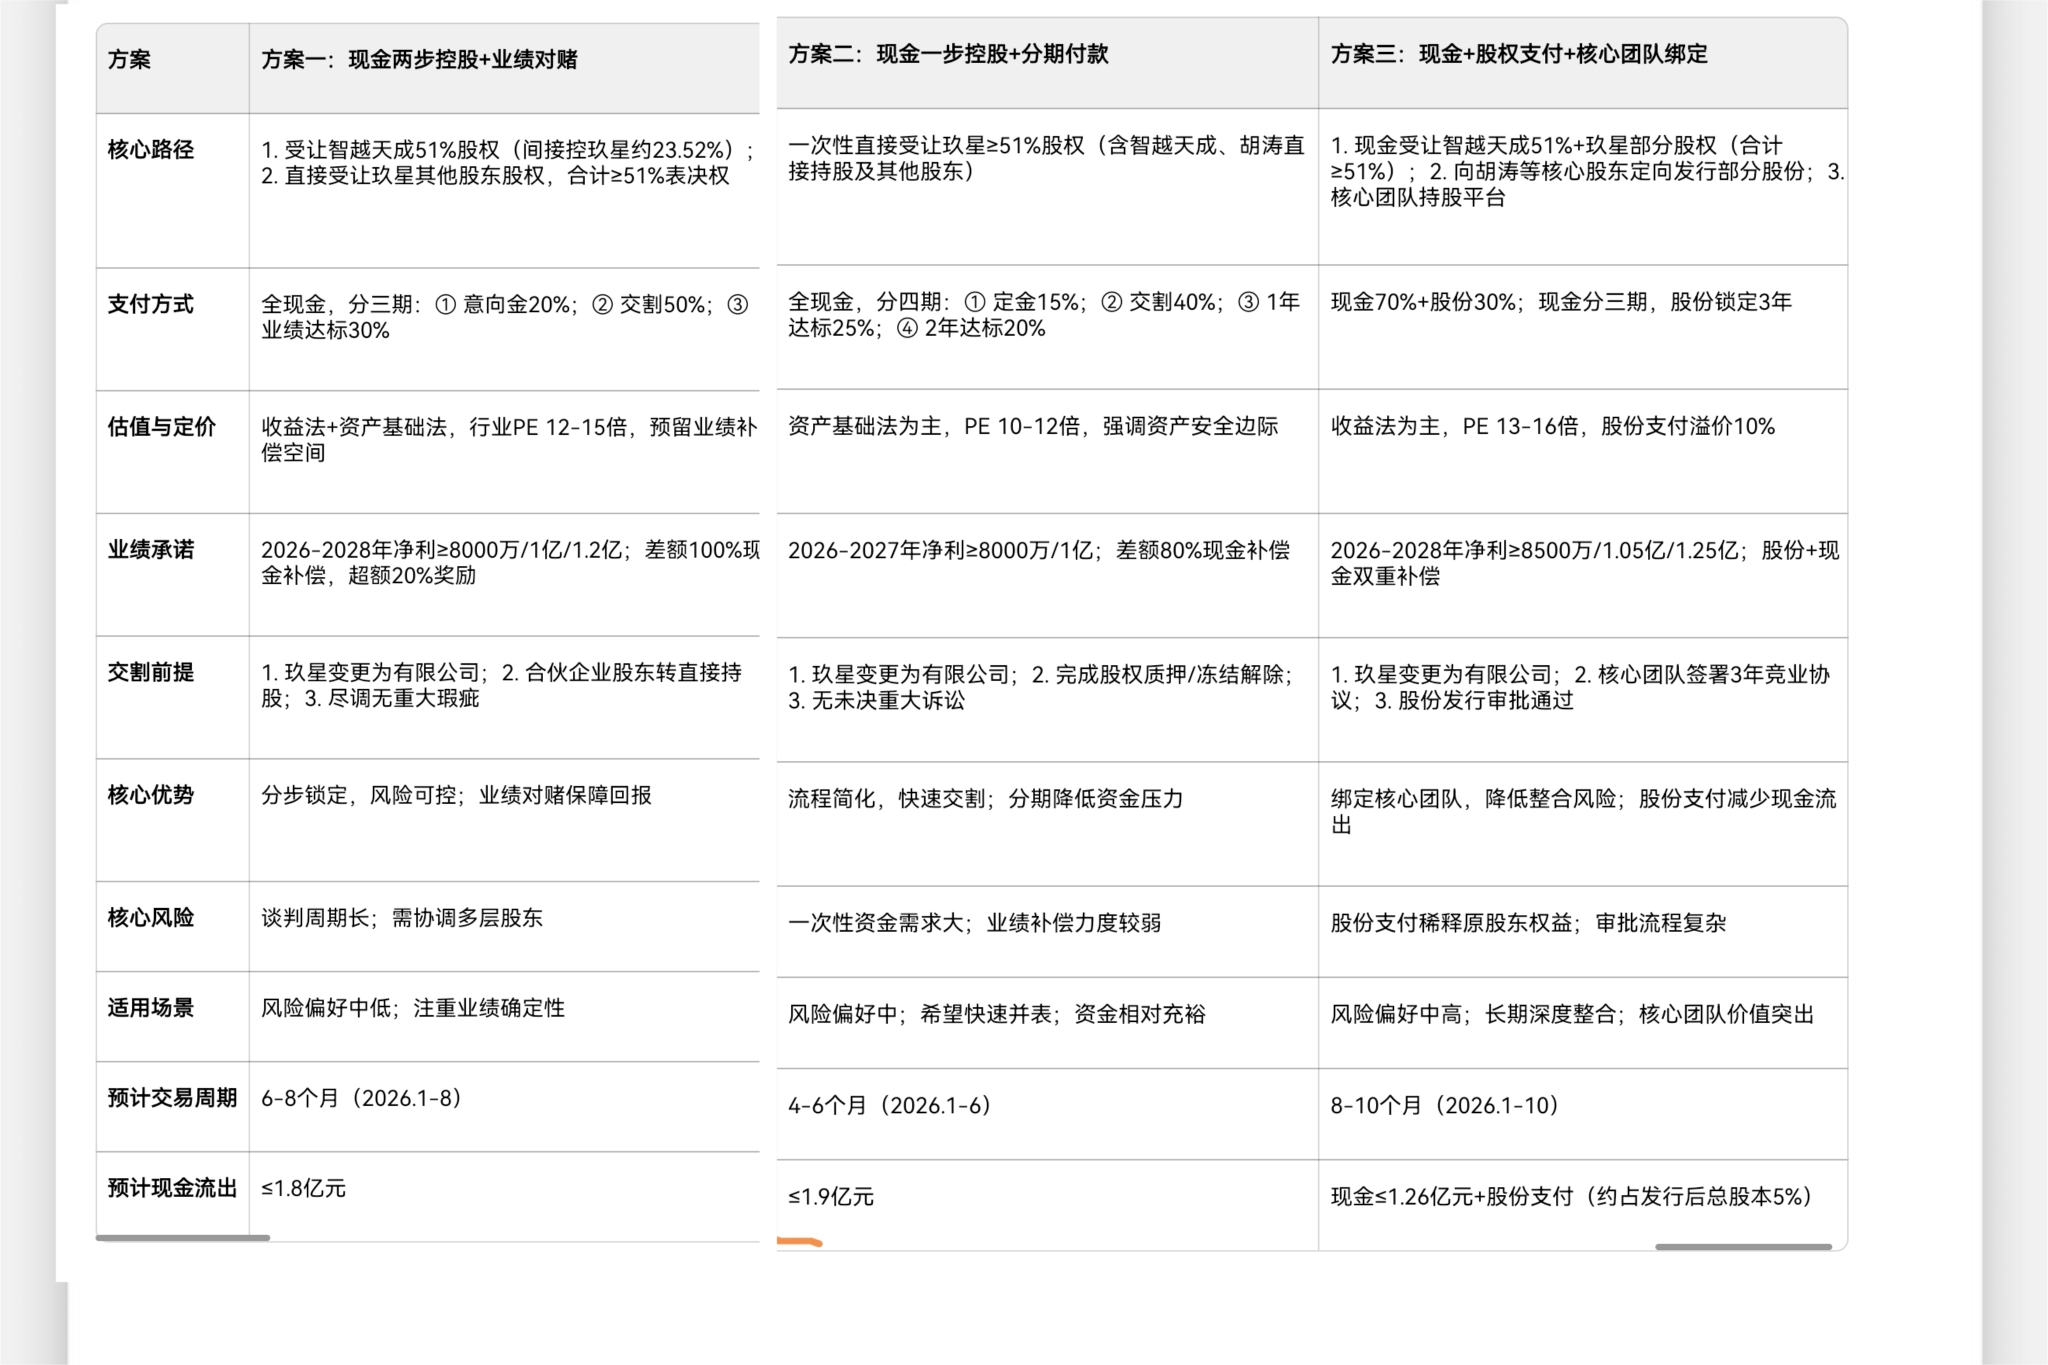Click right table's horizontal scrollbar thumb
Screen dimensions: 2048x1365
1742,1246
